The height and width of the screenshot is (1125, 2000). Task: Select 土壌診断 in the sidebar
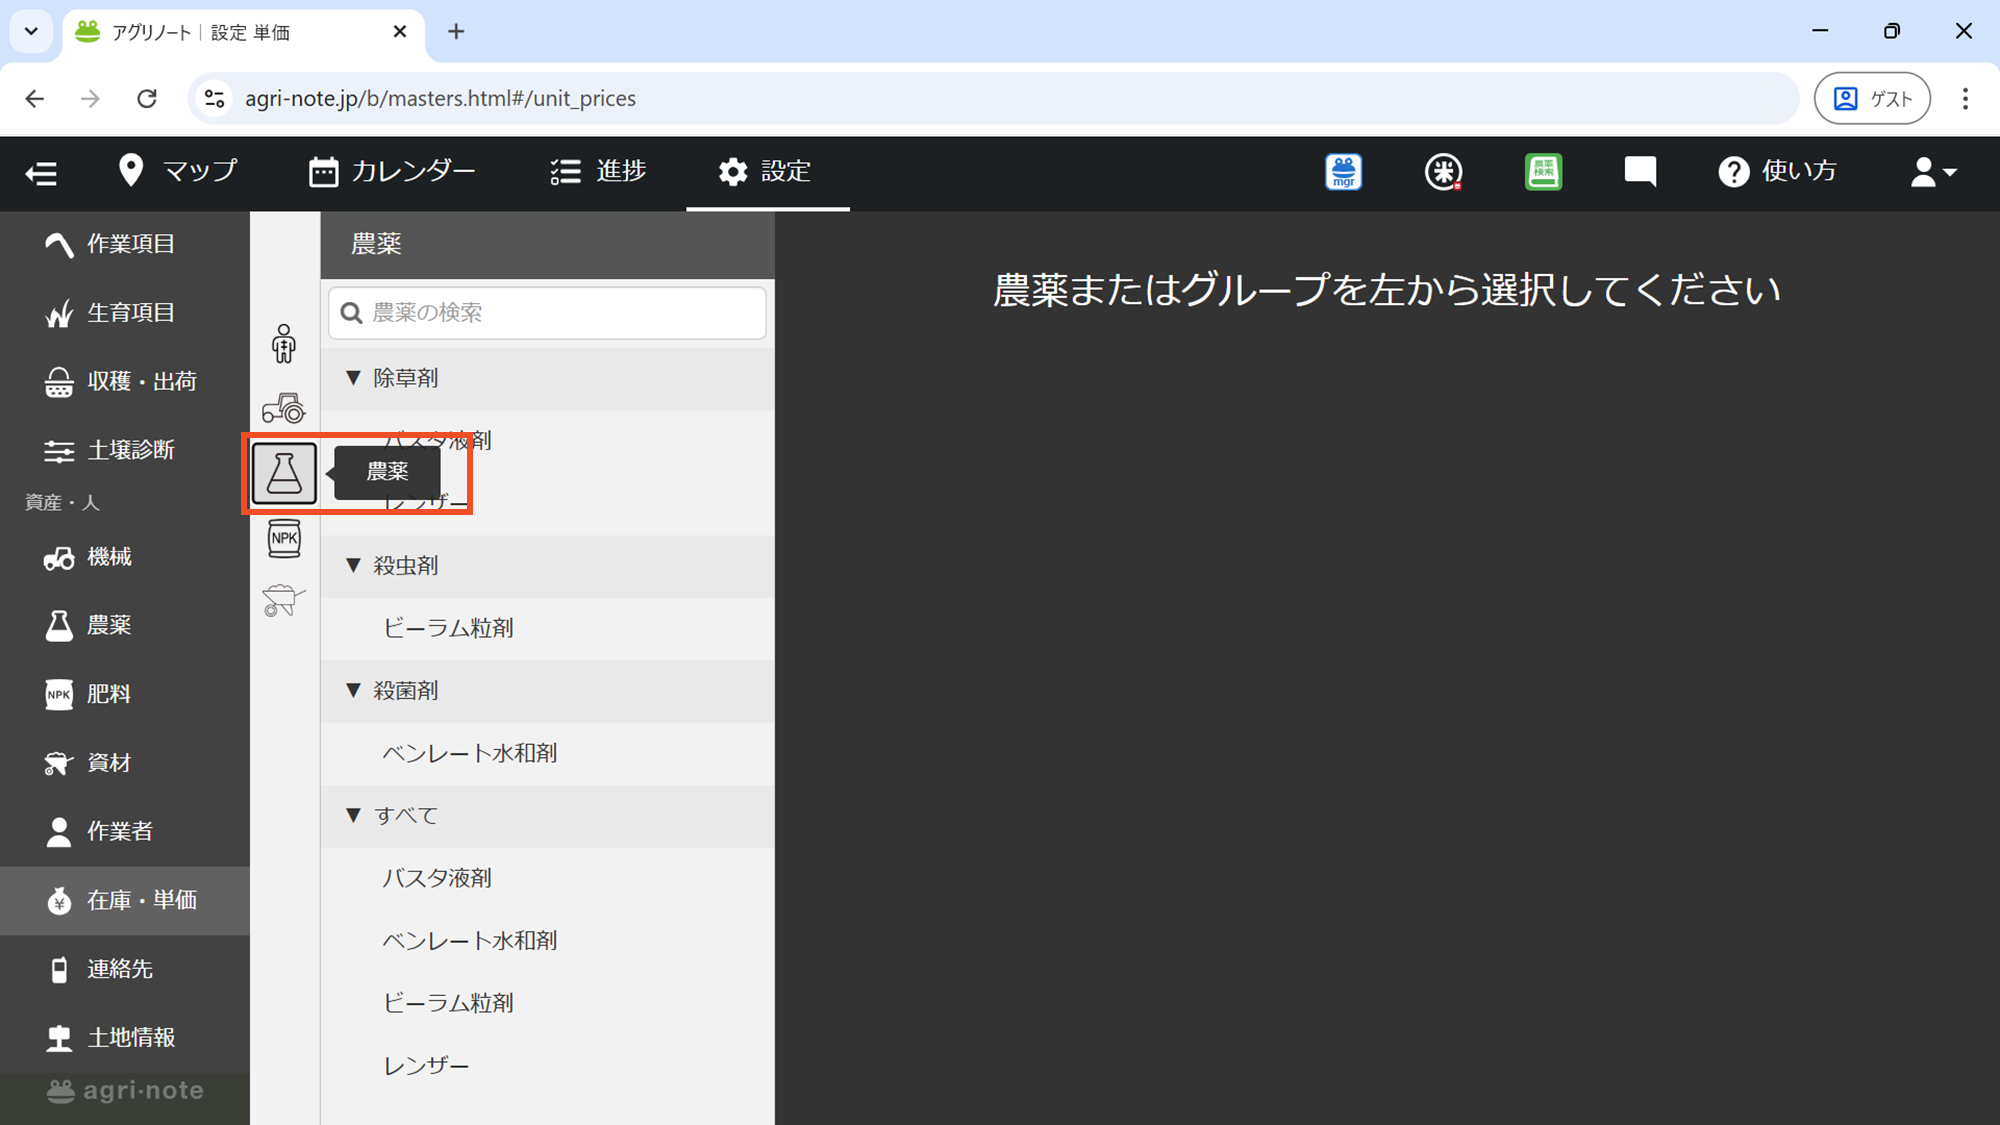[125, 450]
